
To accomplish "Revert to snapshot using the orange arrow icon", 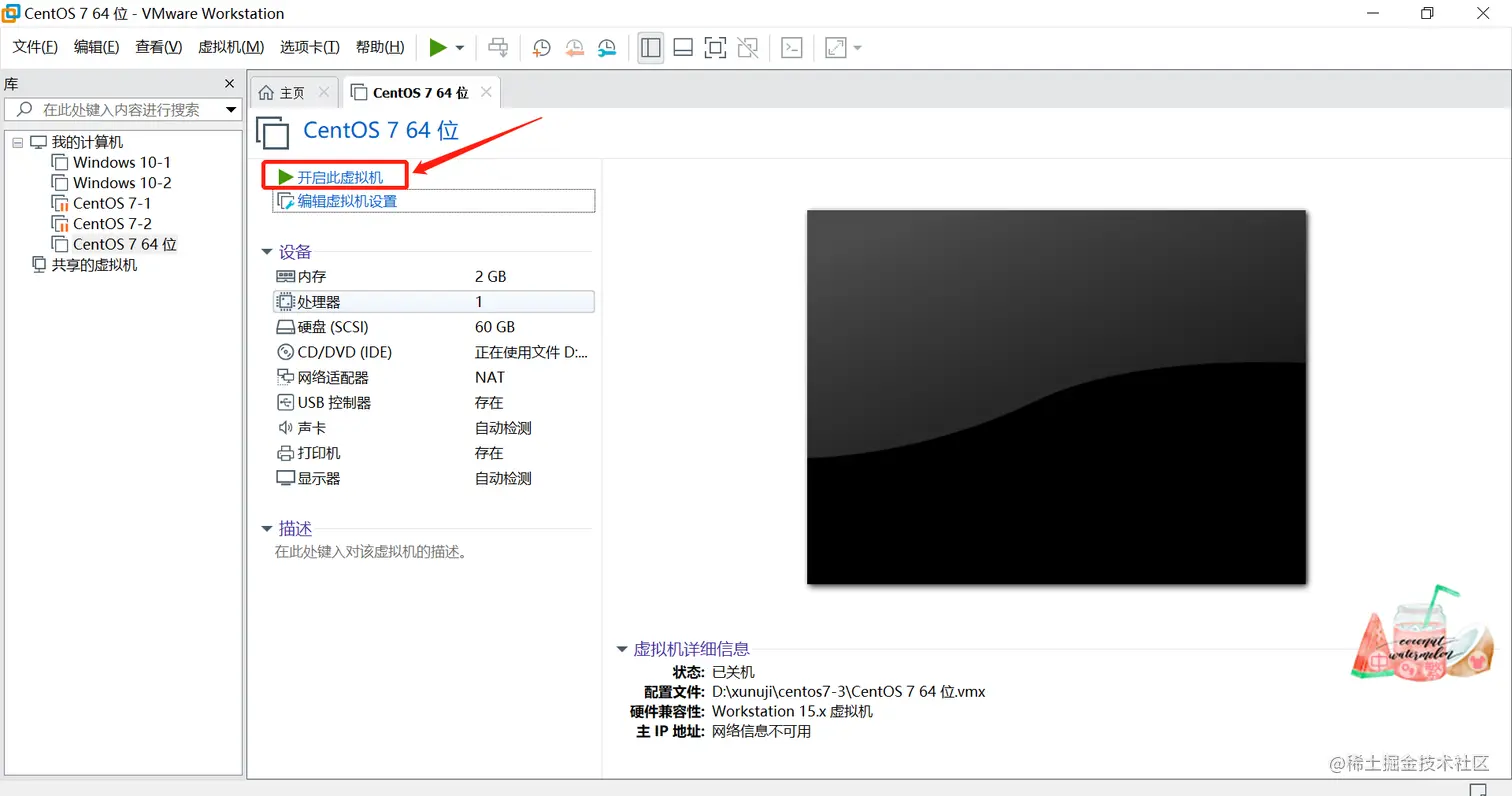I will pos(574,47).
